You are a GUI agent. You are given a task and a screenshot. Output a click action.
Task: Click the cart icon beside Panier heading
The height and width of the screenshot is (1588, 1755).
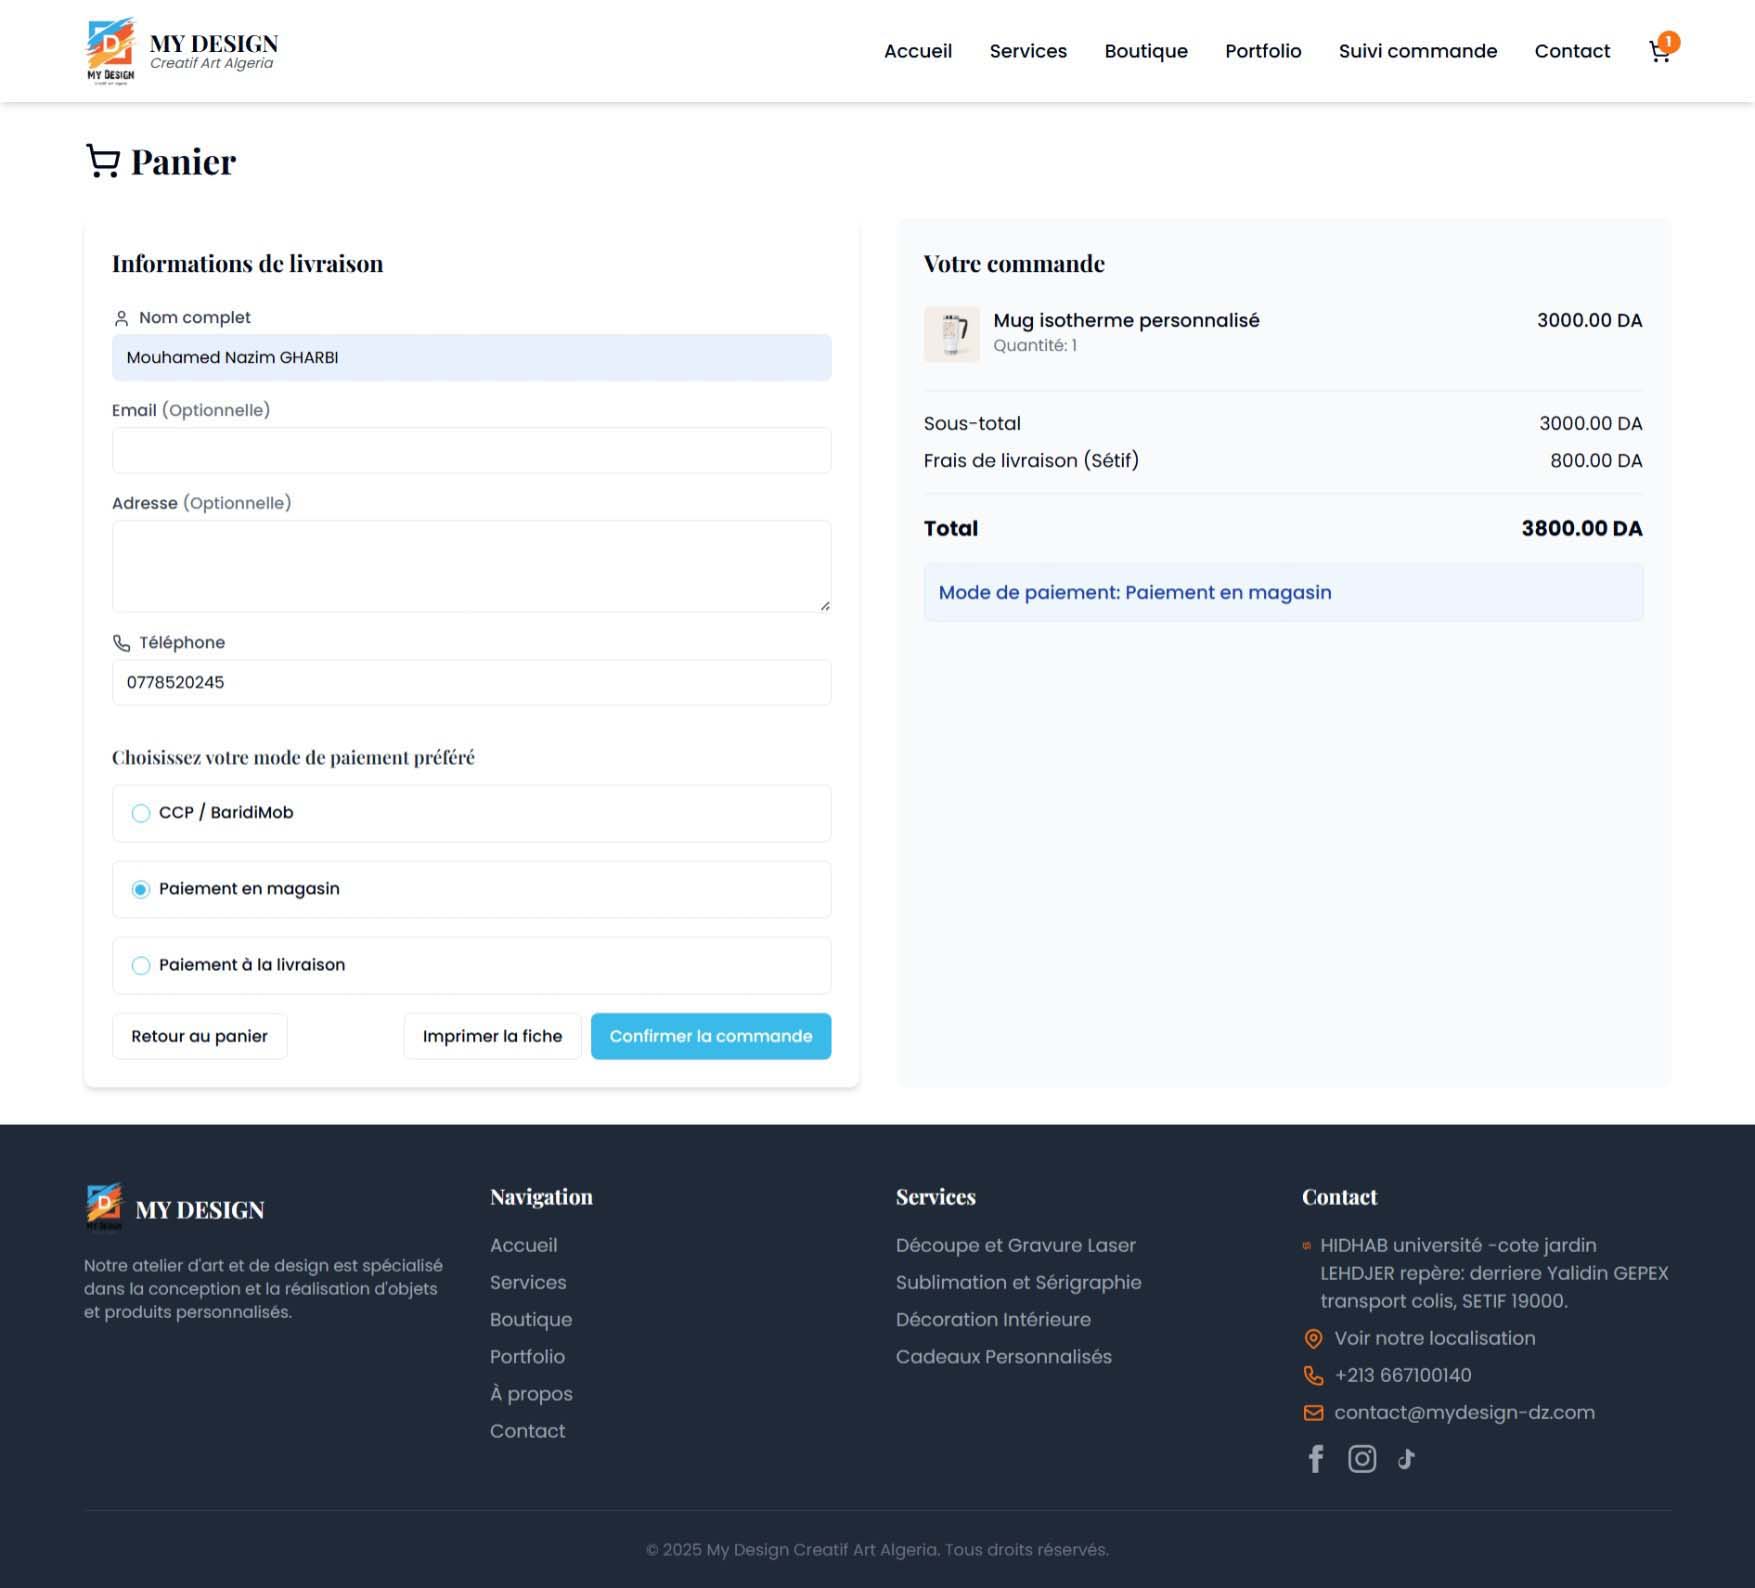pos(102,160)
